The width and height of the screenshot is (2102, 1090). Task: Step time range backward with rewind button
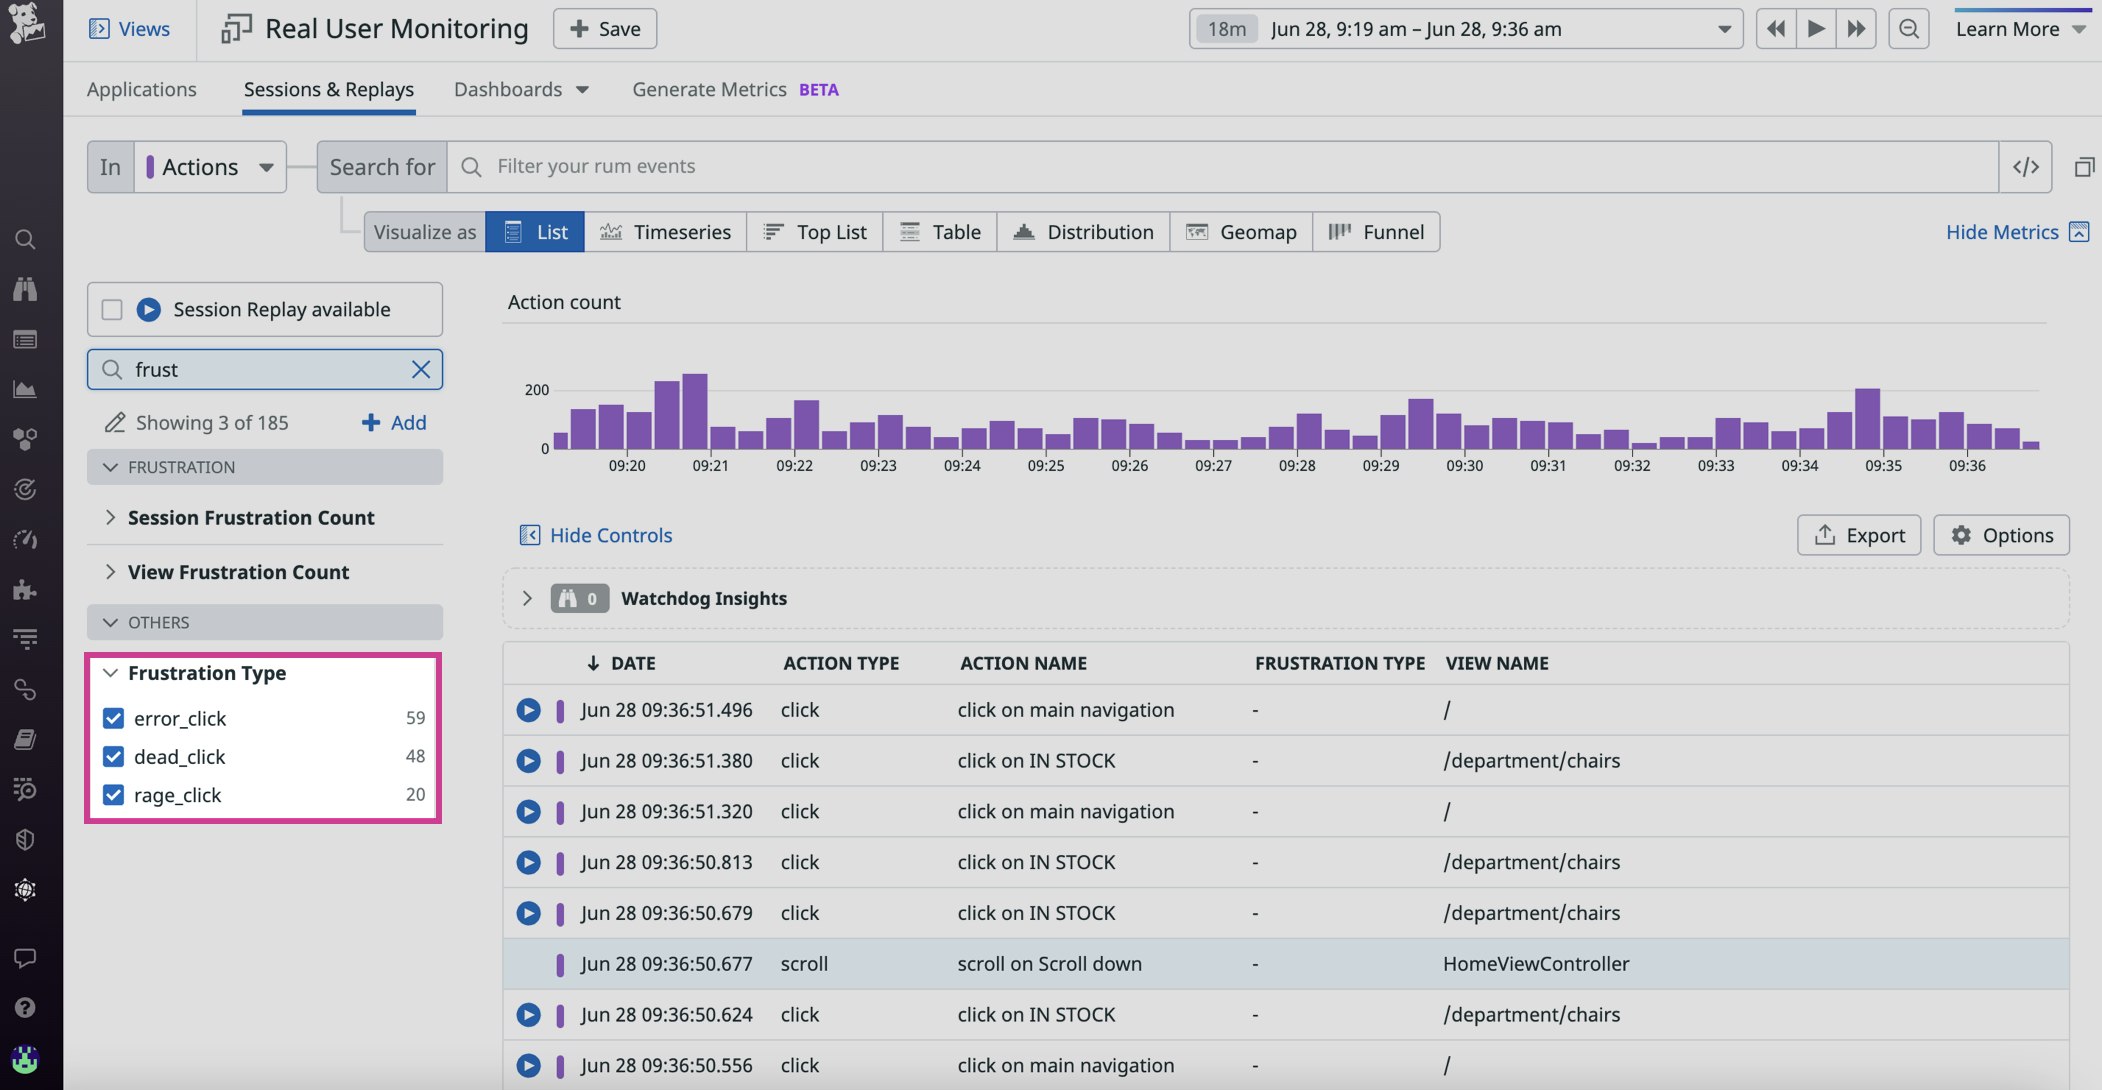1776,29
